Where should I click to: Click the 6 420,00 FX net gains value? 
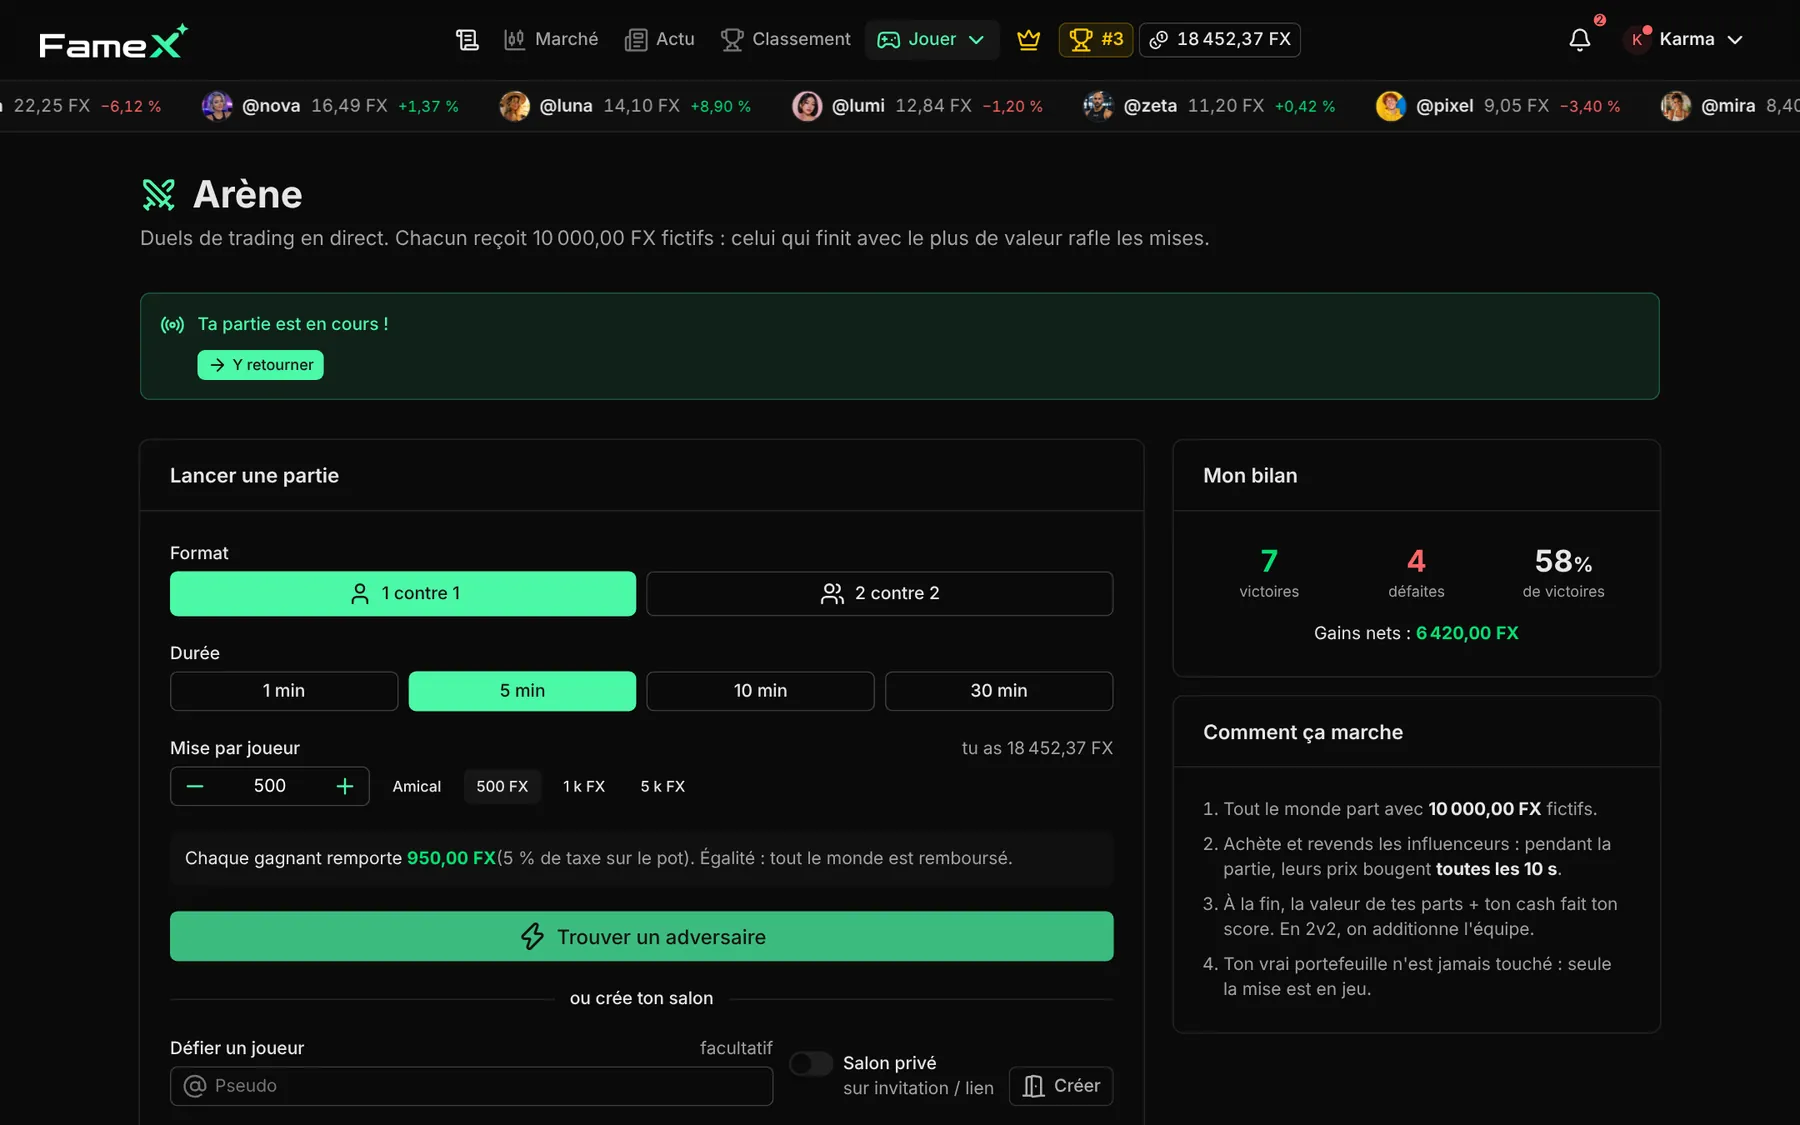coord(1467,633)
